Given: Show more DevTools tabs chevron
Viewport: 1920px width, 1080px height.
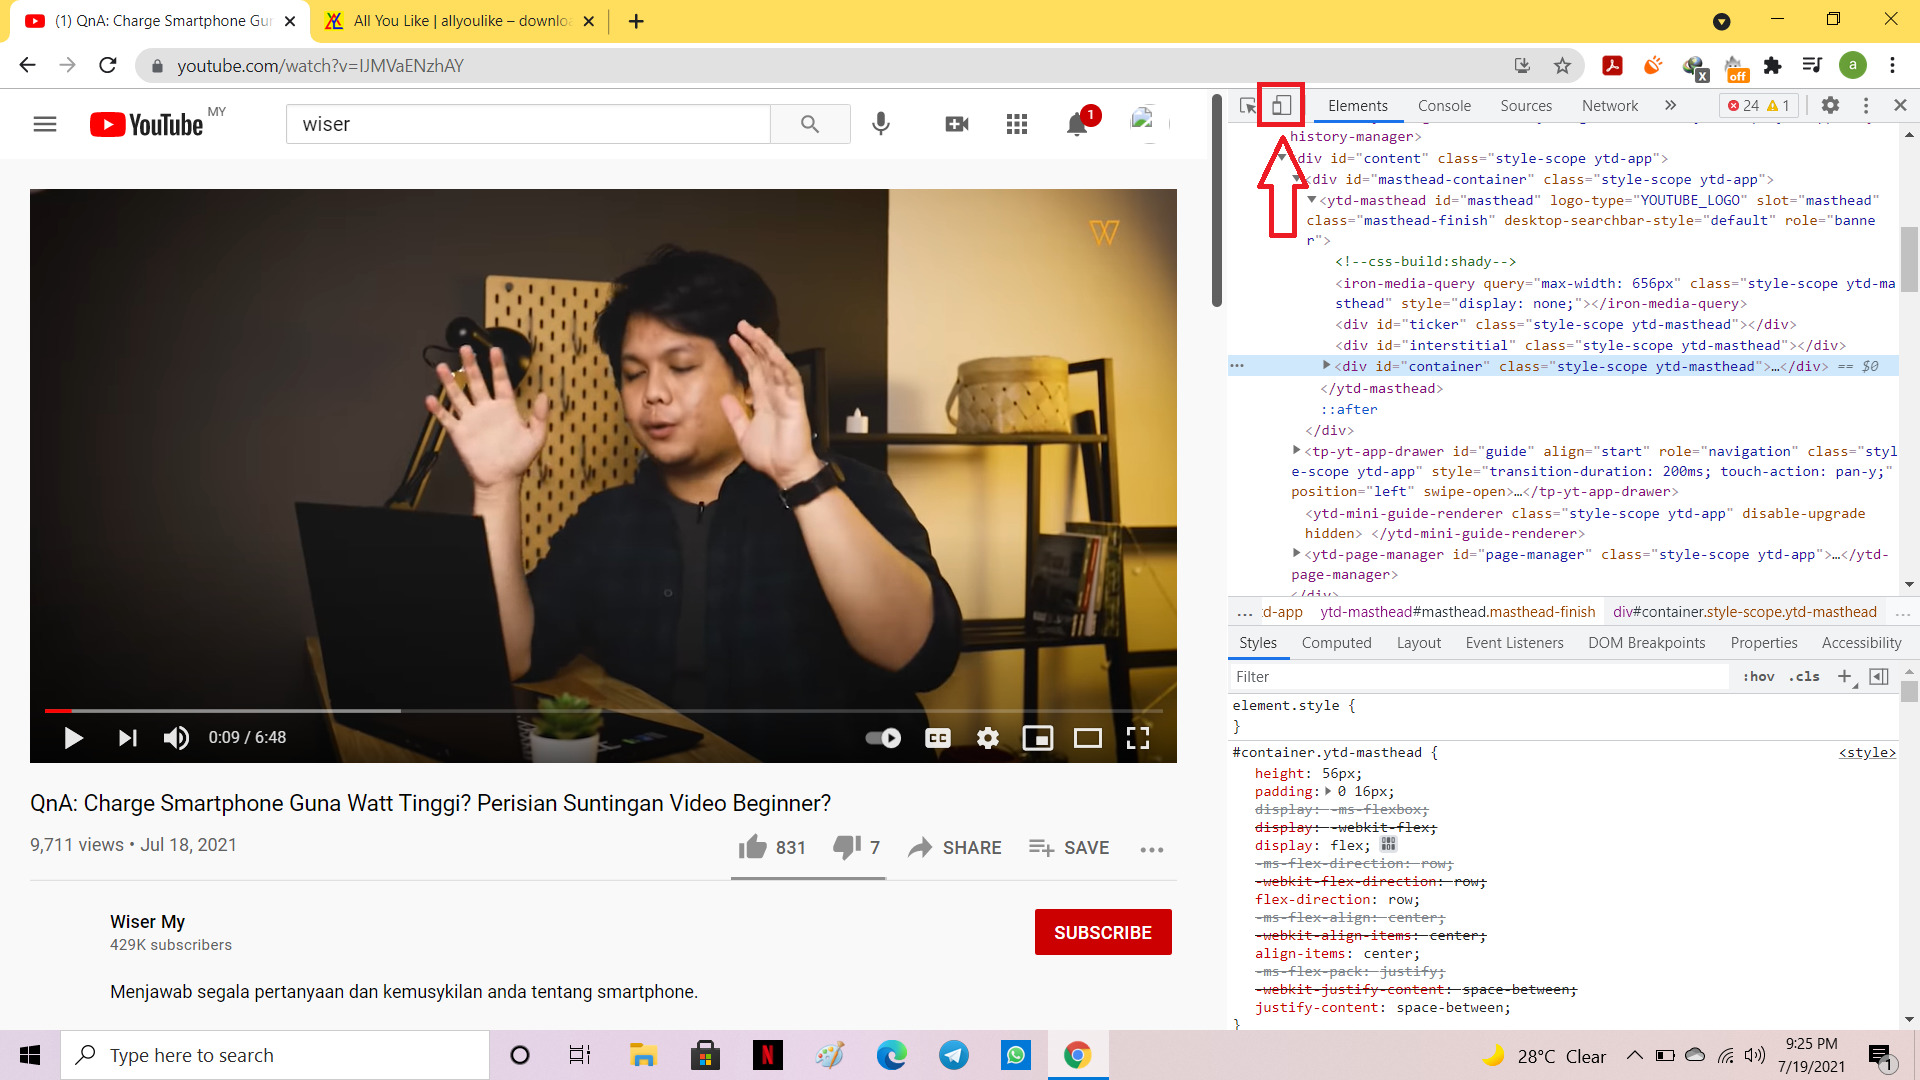Looking at the screenshot, I should 1670,105.
